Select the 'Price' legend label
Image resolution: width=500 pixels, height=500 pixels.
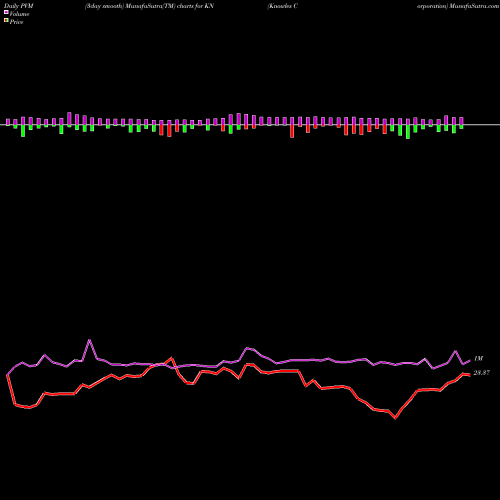click(x=16, y=22)
